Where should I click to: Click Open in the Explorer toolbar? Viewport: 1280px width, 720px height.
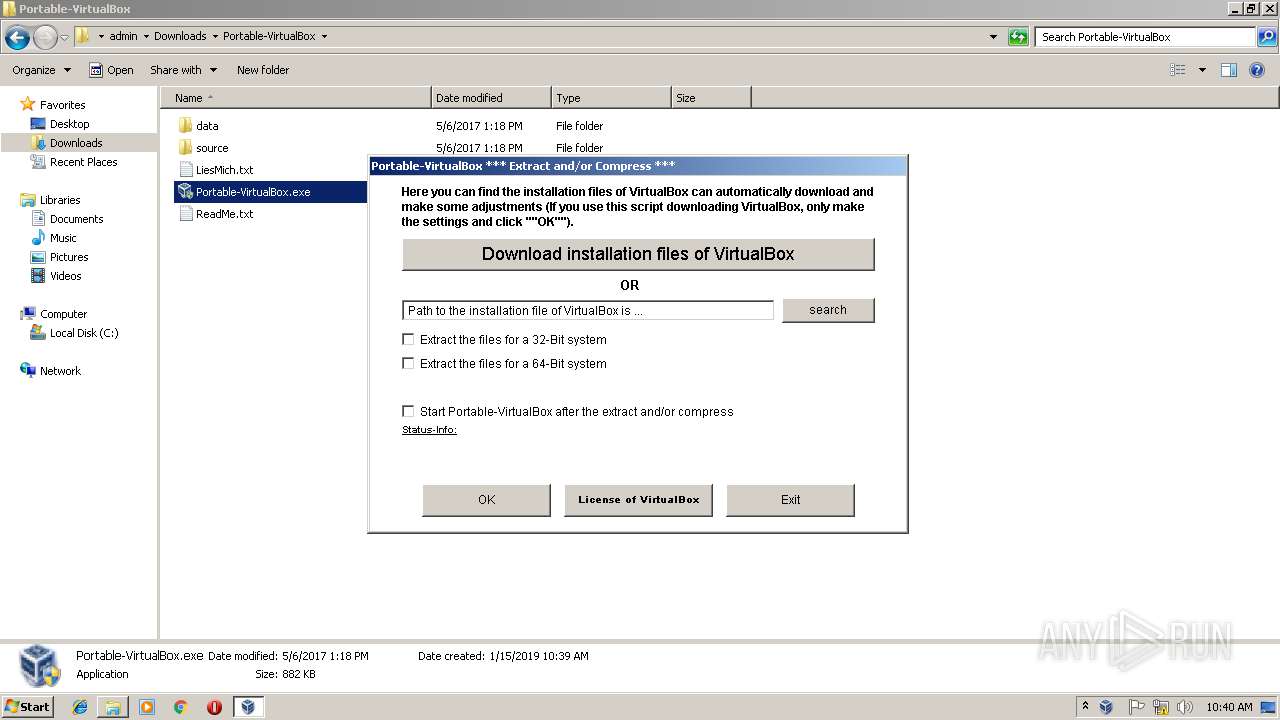pyautogui.click(x=111, y=70)
